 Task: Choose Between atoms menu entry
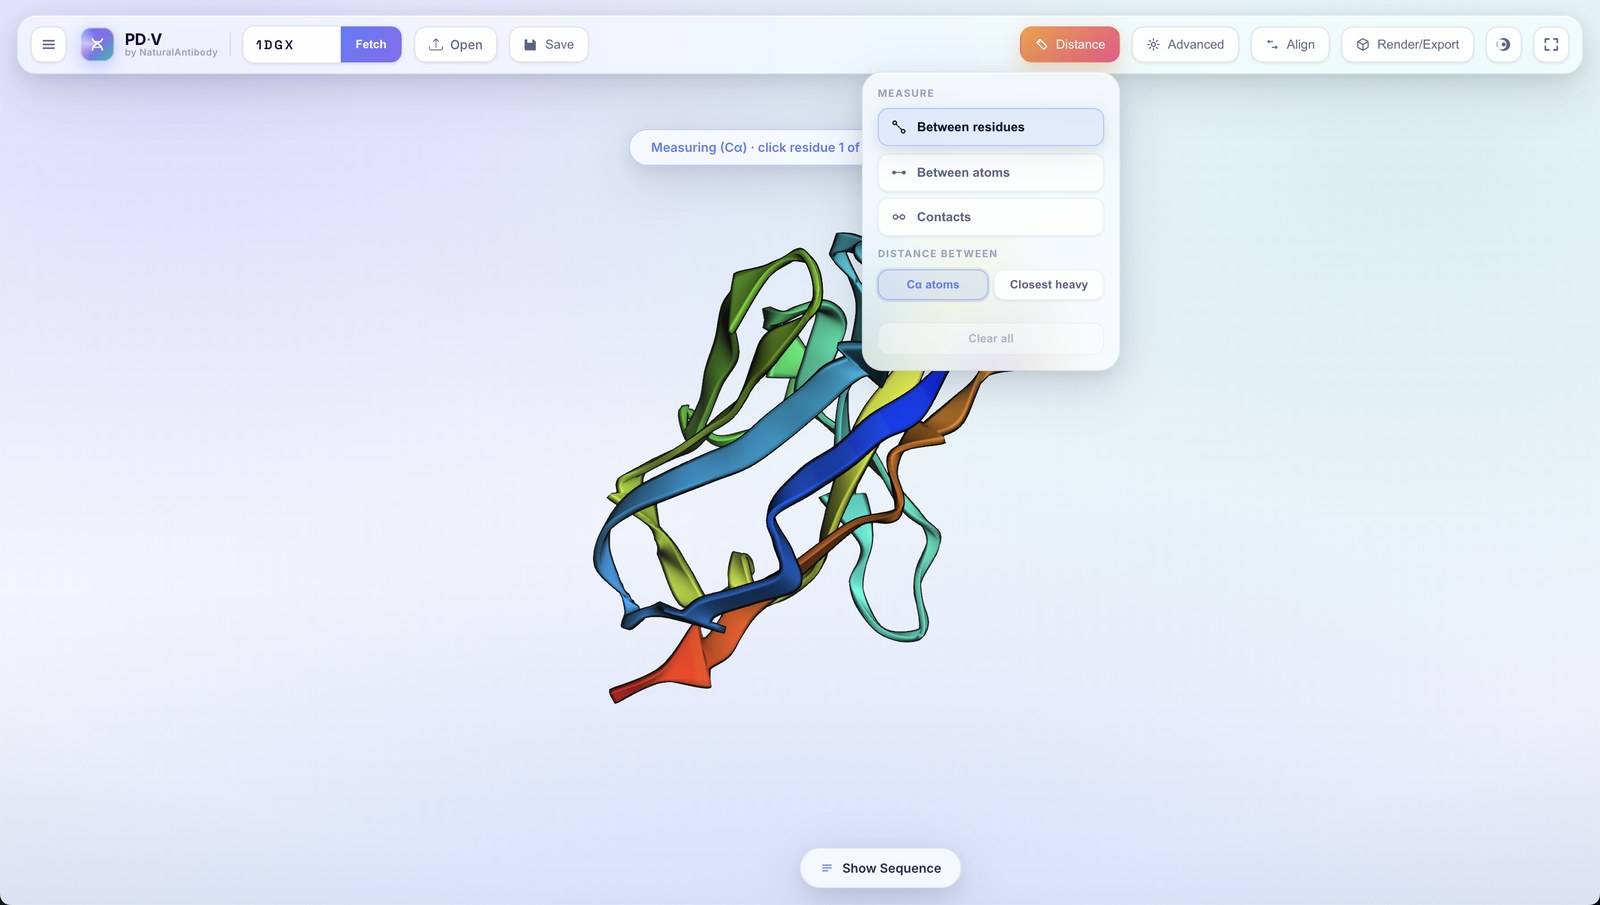(x=991, y=173)
